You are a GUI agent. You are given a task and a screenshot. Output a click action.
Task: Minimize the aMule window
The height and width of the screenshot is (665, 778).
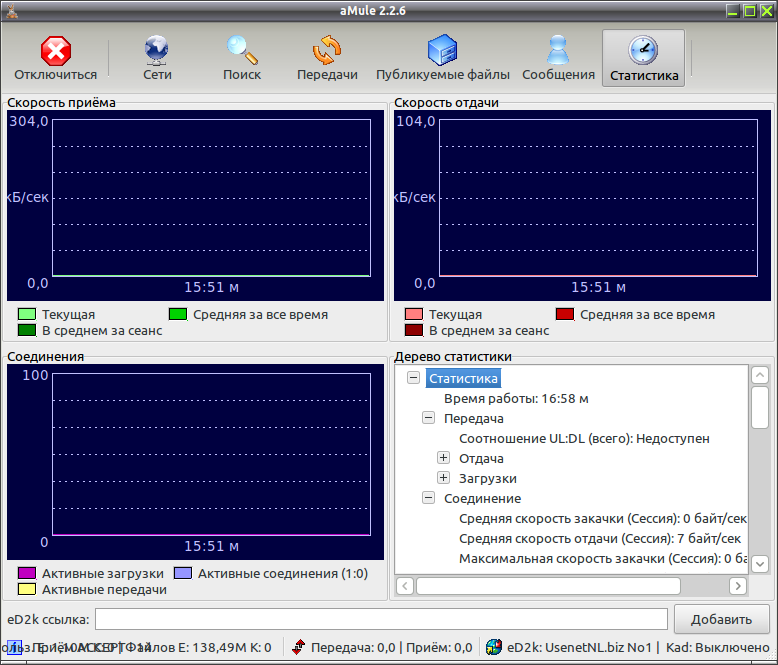[733, 10]
